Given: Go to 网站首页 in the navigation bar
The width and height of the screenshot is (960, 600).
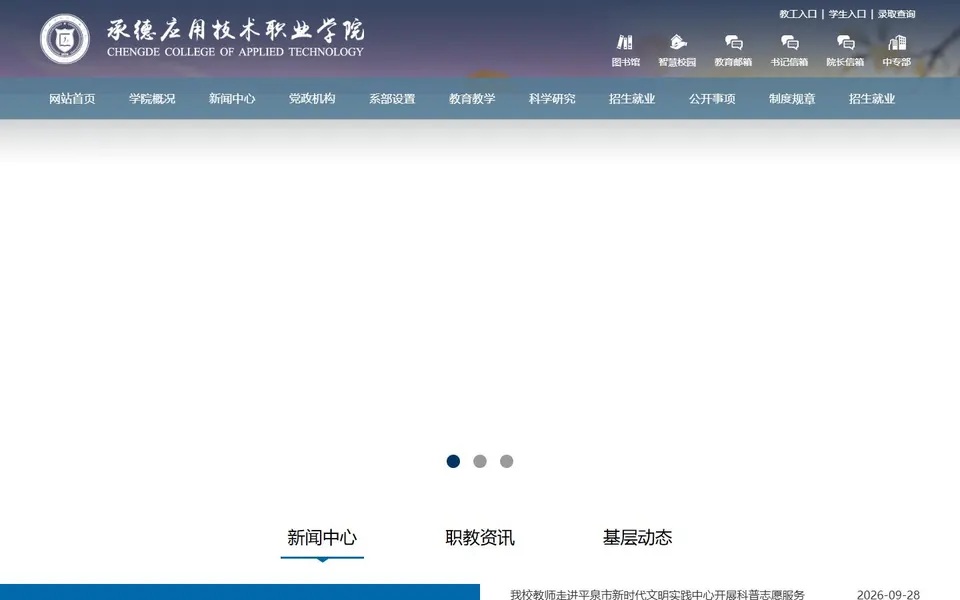Looking at the screenshot, I should (72, 99).
